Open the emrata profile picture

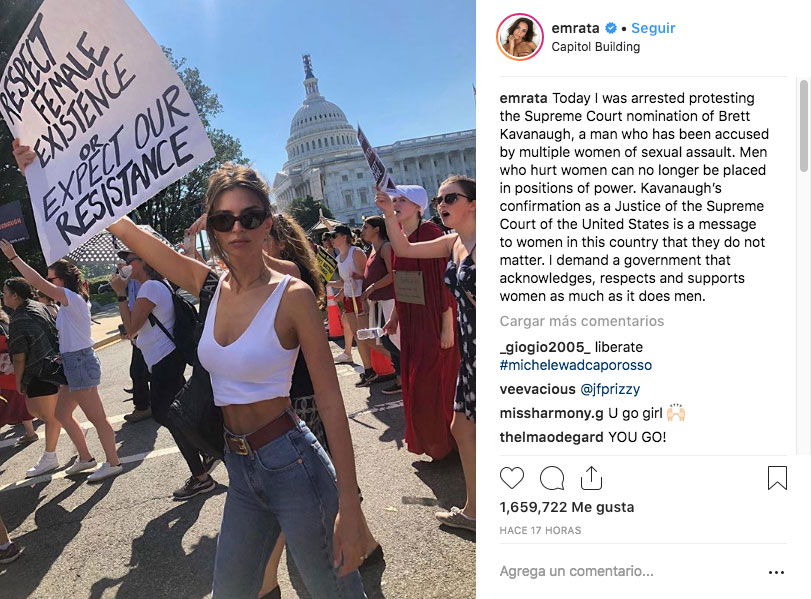[x=520, y=37]
